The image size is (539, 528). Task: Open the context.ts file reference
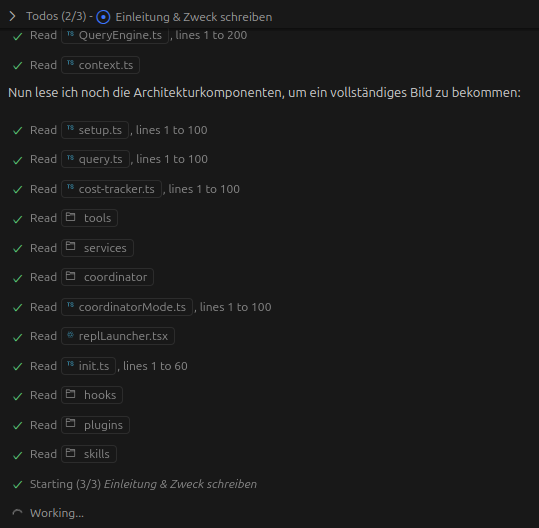click(100, 65)
